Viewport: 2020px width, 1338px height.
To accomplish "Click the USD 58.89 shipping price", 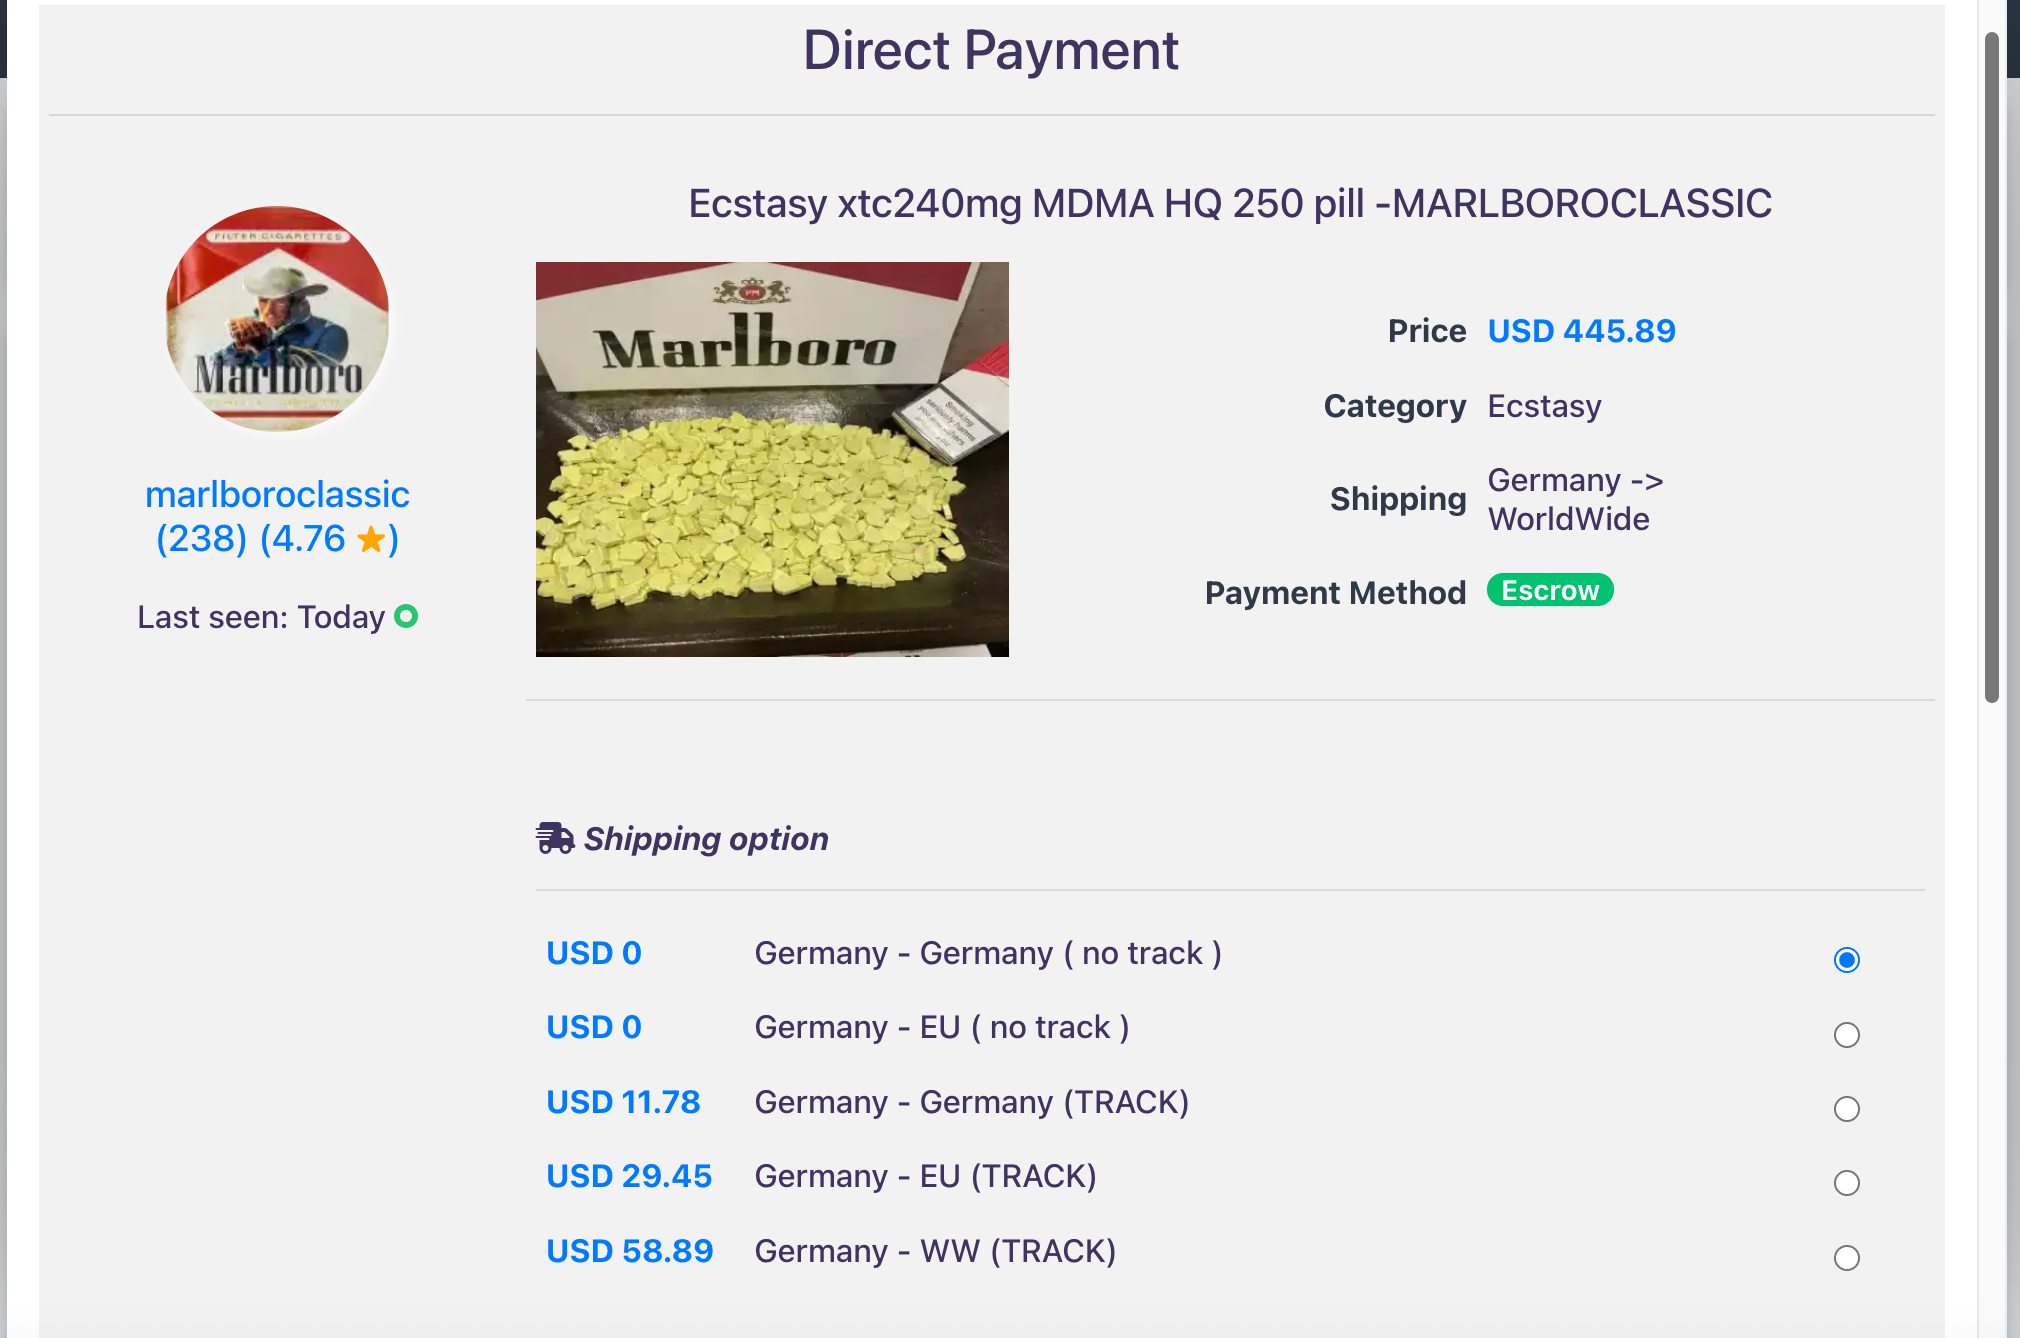I will [630, 1251].
